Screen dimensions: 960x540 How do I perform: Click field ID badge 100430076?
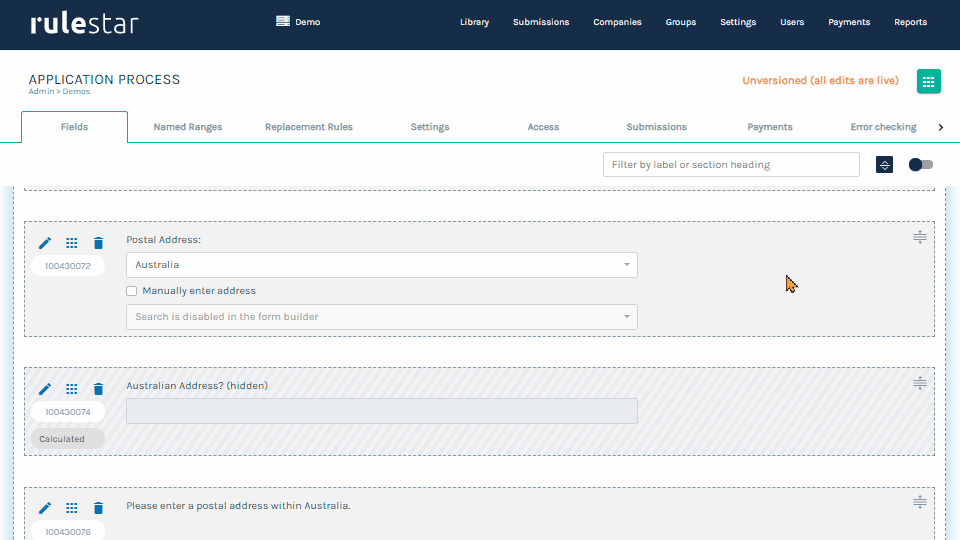[x=68, y=531]
